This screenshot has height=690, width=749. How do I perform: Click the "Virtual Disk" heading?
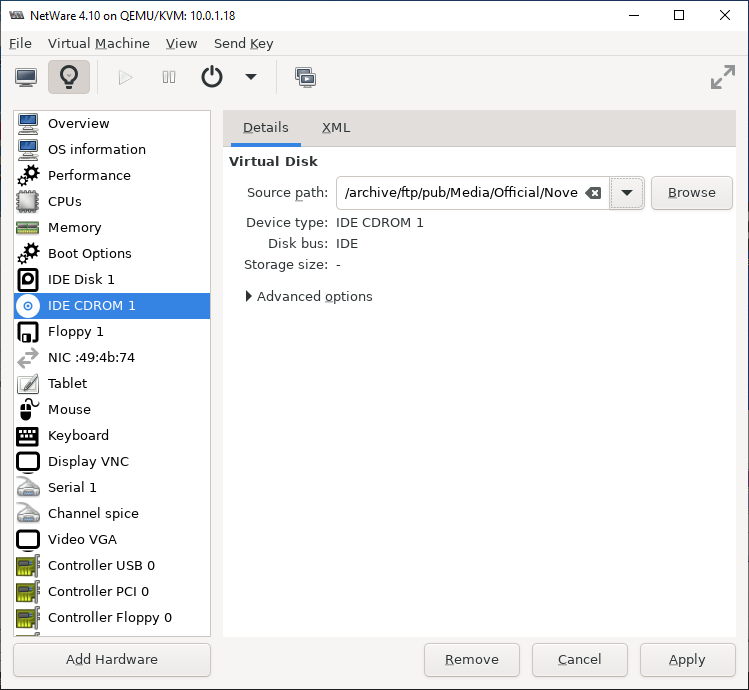point(273,162)
